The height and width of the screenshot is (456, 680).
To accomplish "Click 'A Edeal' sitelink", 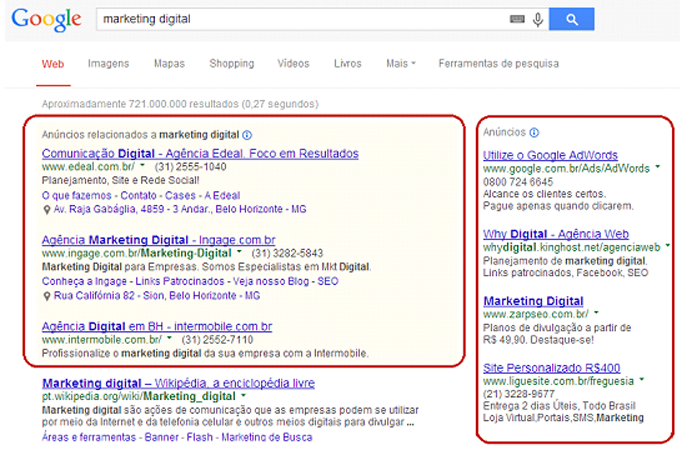I will [222, 196].
